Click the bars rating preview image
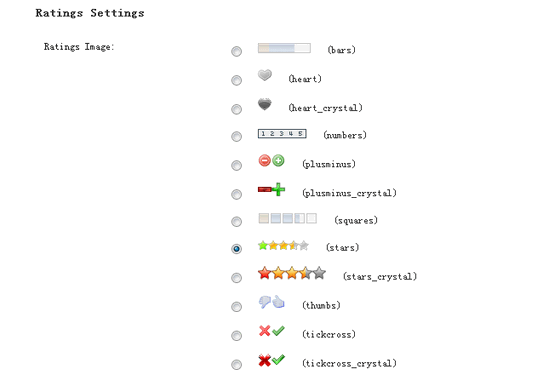Screen dimensions: 535x375 click(284, 48)
